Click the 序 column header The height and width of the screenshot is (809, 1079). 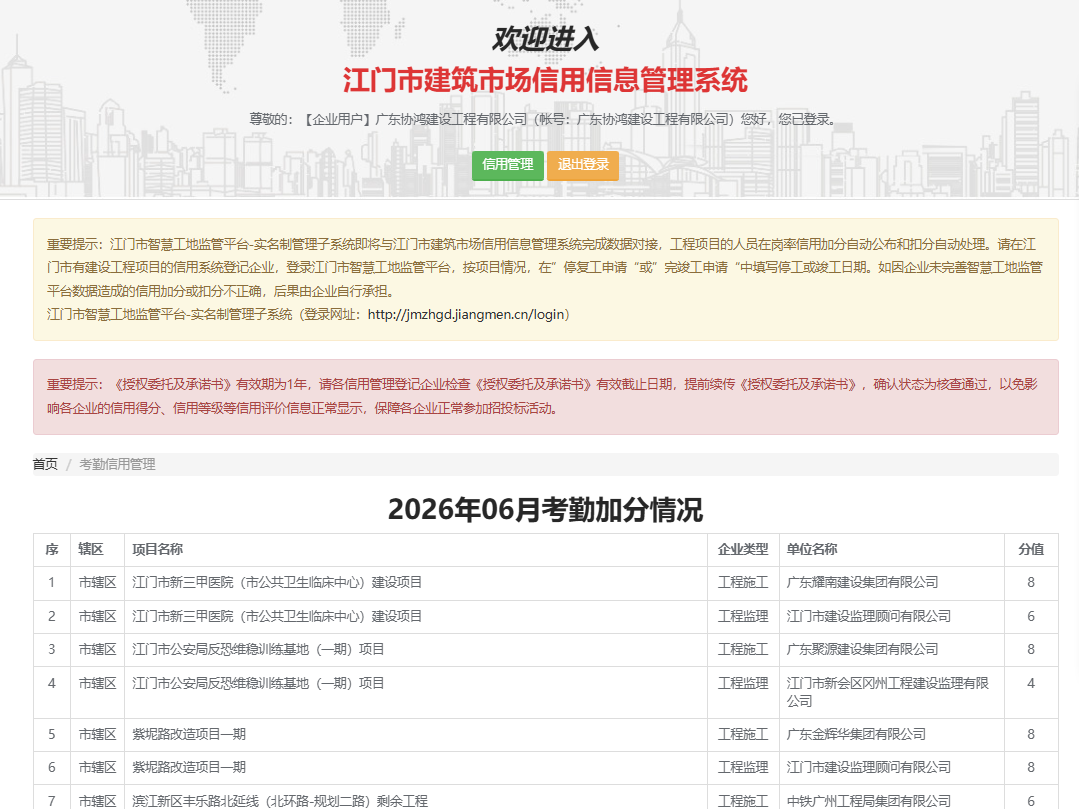click(x=52, y=550)
